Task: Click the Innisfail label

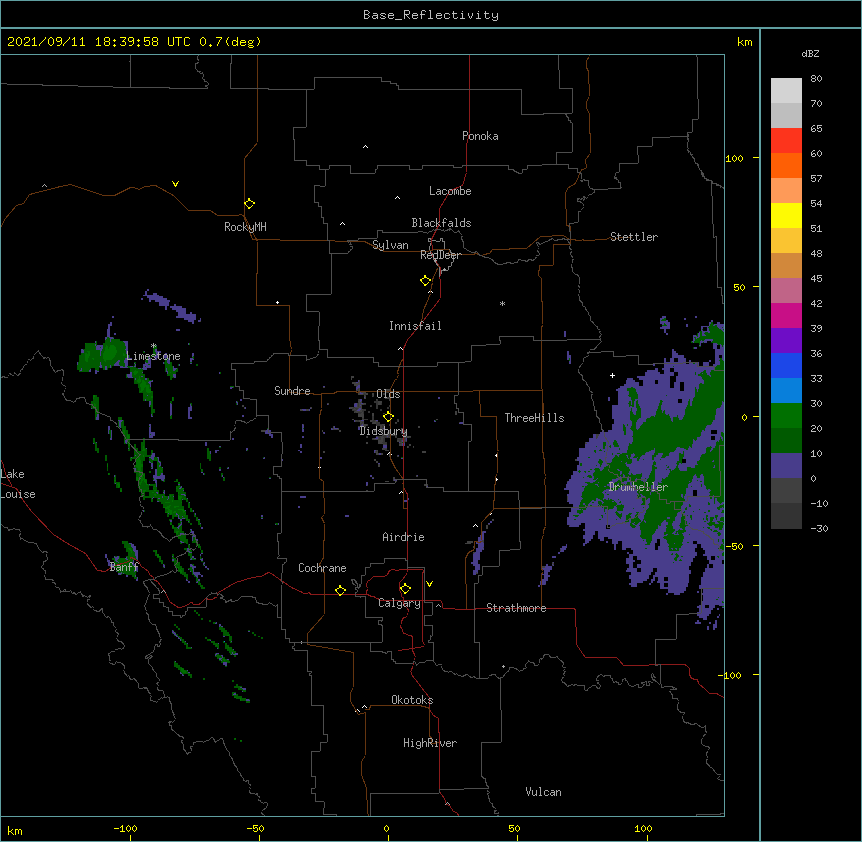Action: [415, 326]
